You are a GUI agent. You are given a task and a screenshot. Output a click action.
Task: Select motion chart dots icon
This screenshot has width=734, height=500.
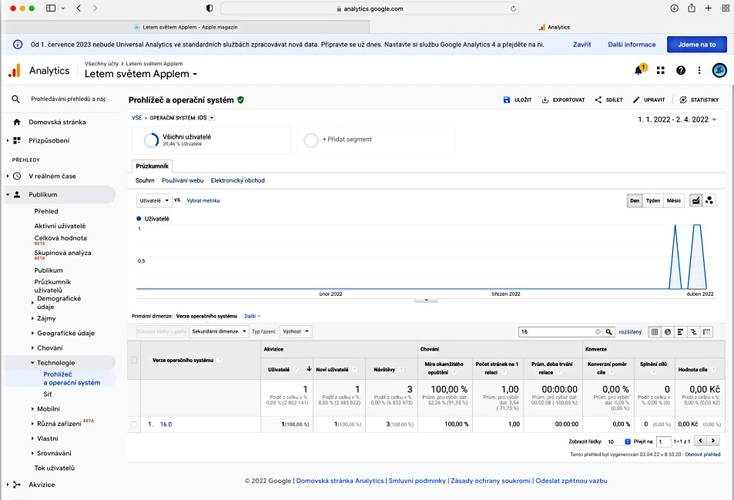(x=710, y=200)
